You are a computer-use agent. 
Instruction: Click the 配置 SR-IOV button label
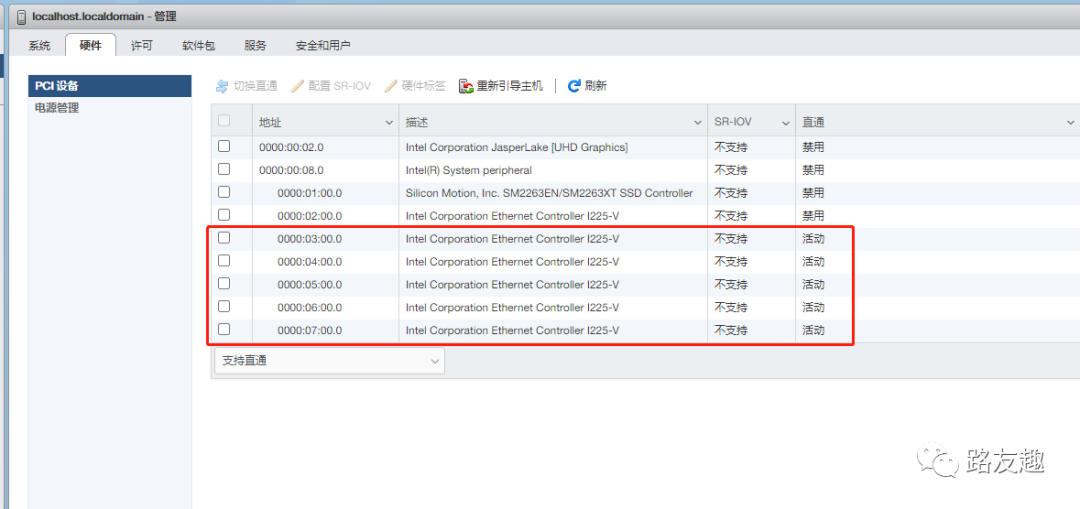click(x=340, y=86)
